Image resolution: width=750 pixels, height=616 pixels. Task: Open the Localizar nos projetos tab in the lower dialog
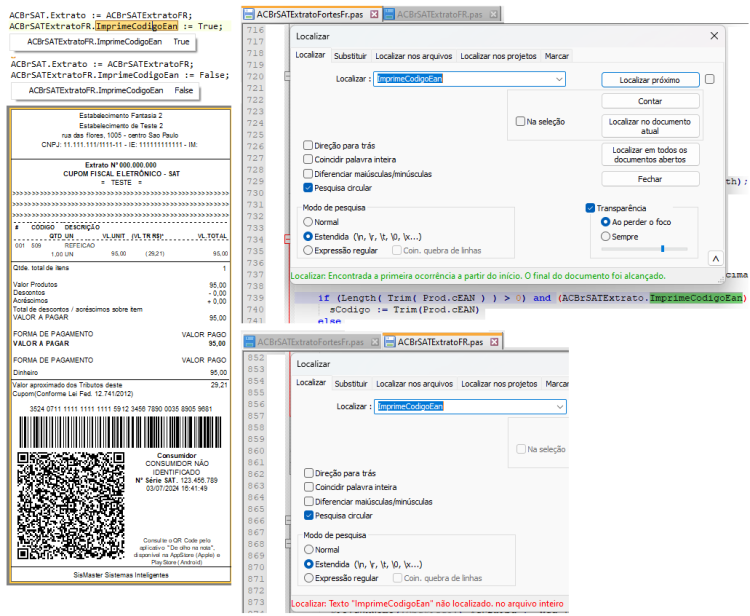click(499, 384)
